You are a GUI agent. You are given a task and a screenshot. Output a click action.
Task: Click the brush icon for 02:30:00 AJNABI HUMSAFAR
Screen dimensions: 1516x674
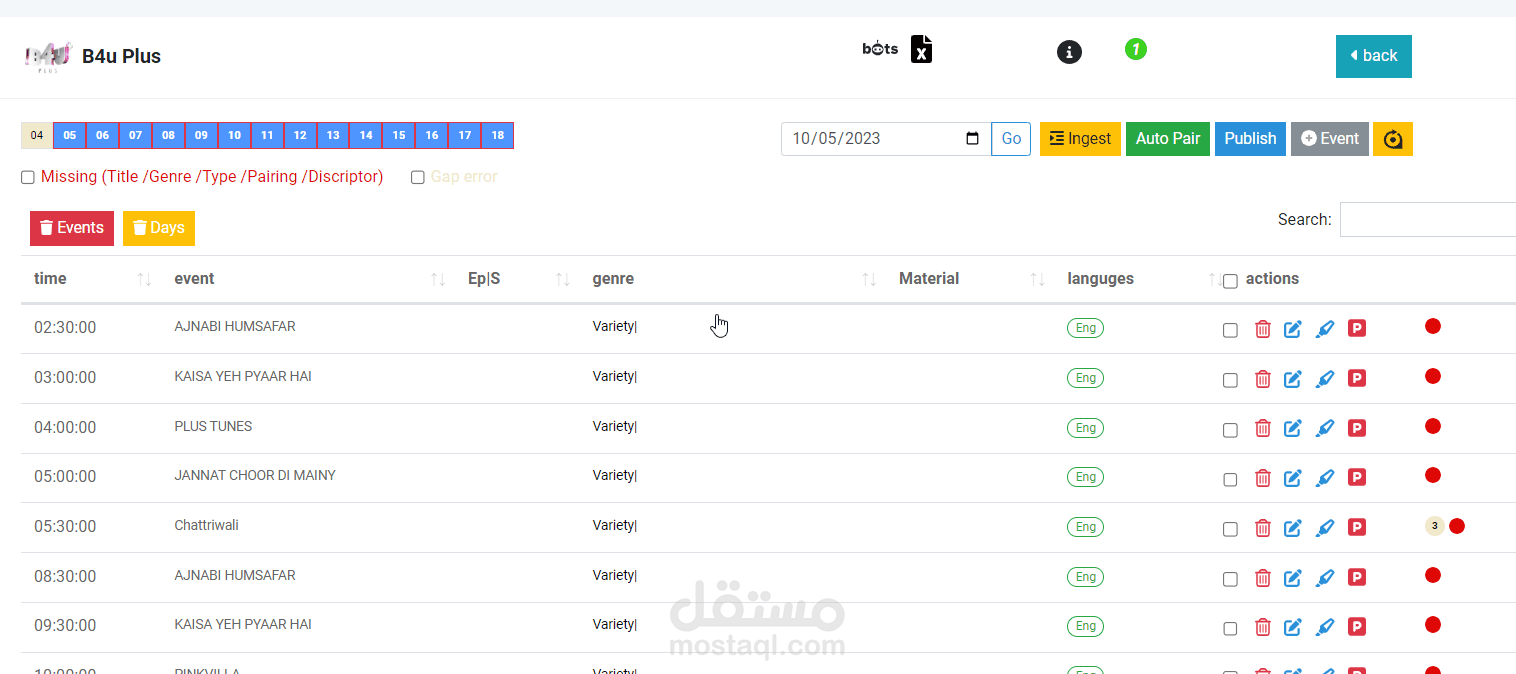(1325, 328)
